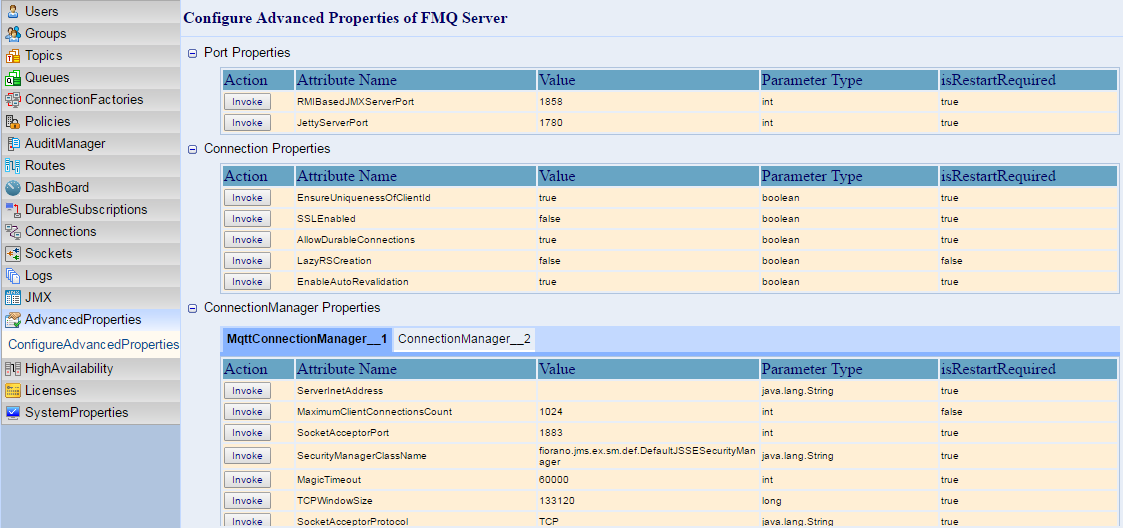
Task: Click the 'long' parameter type cell
Action: [x=849, y=500]
